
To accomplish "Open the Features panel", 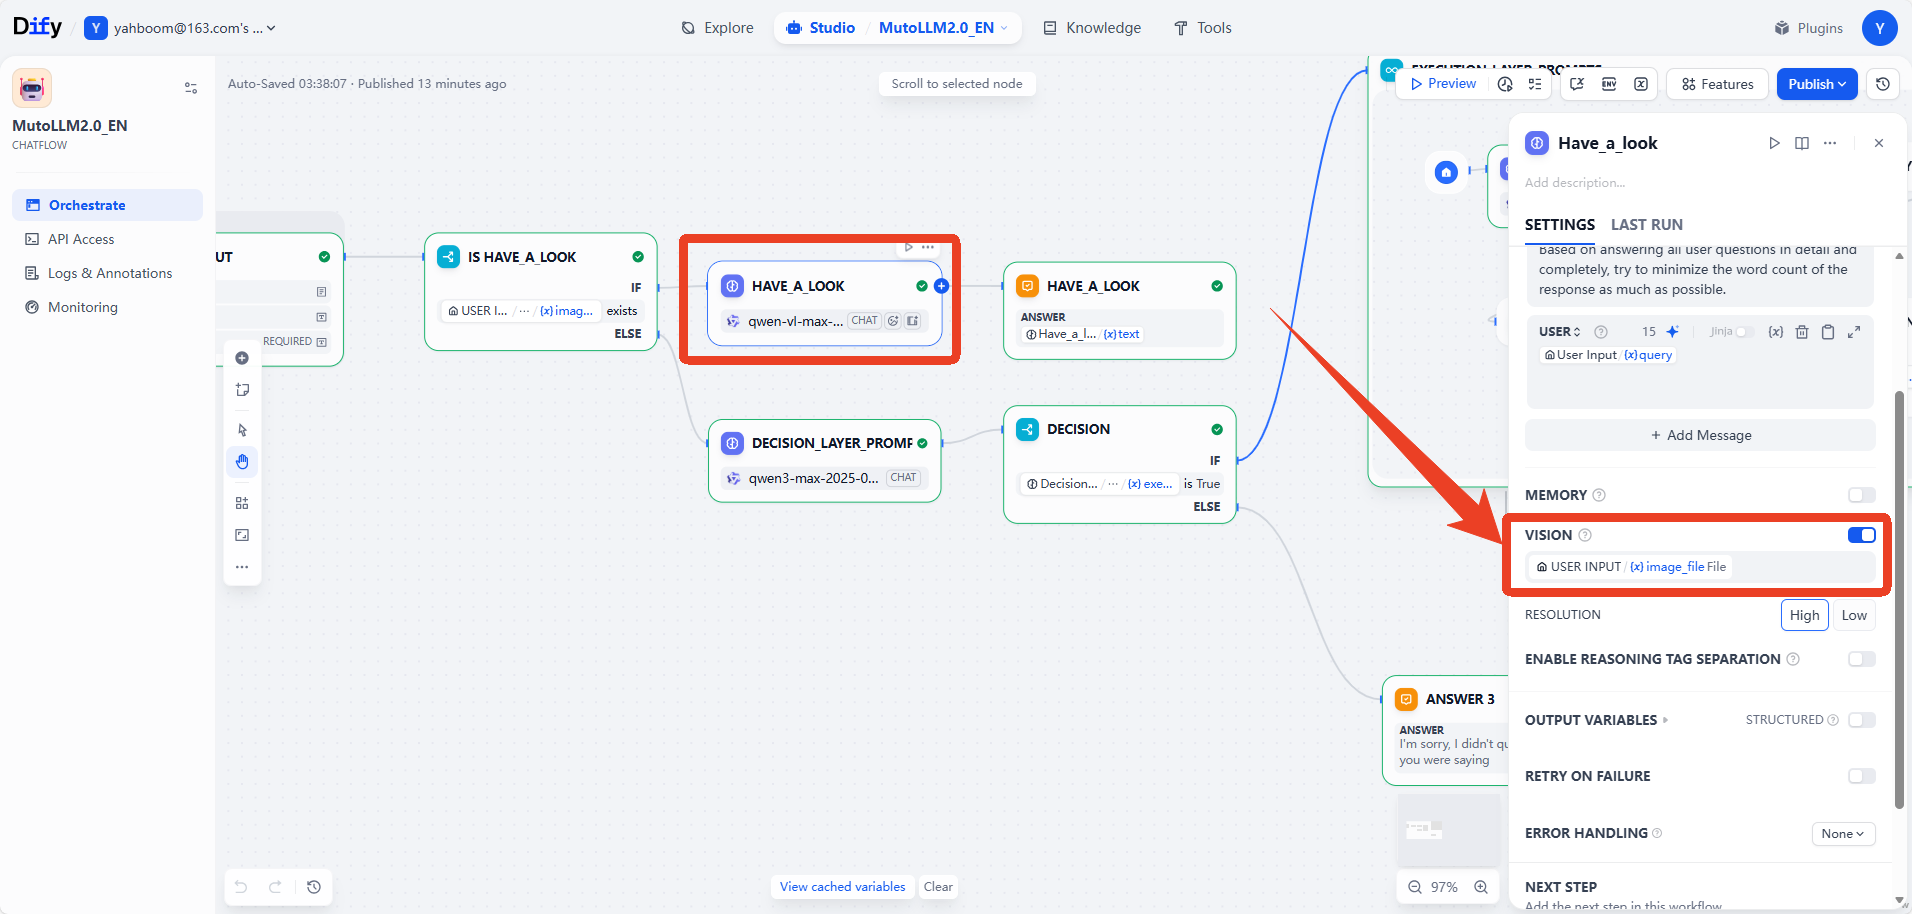I will pos(1717,84).
